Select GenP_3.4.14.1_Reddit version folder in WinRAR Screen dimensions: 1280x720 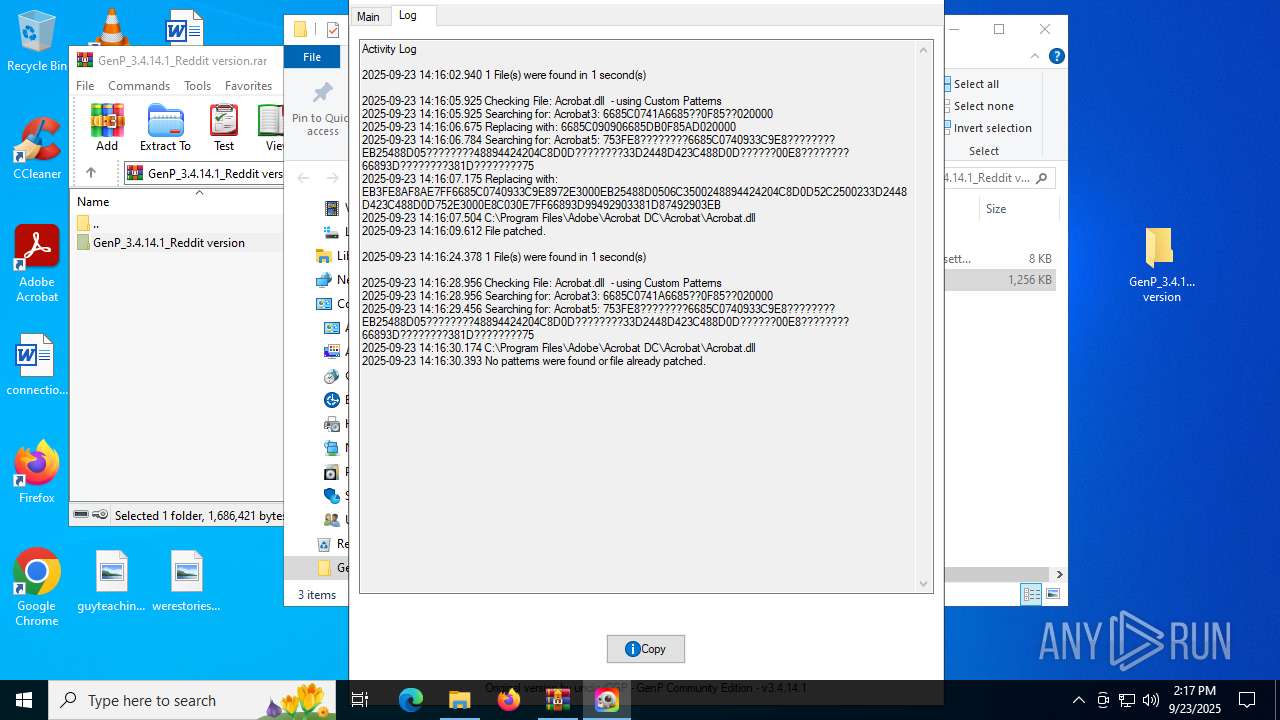point(168,243)
